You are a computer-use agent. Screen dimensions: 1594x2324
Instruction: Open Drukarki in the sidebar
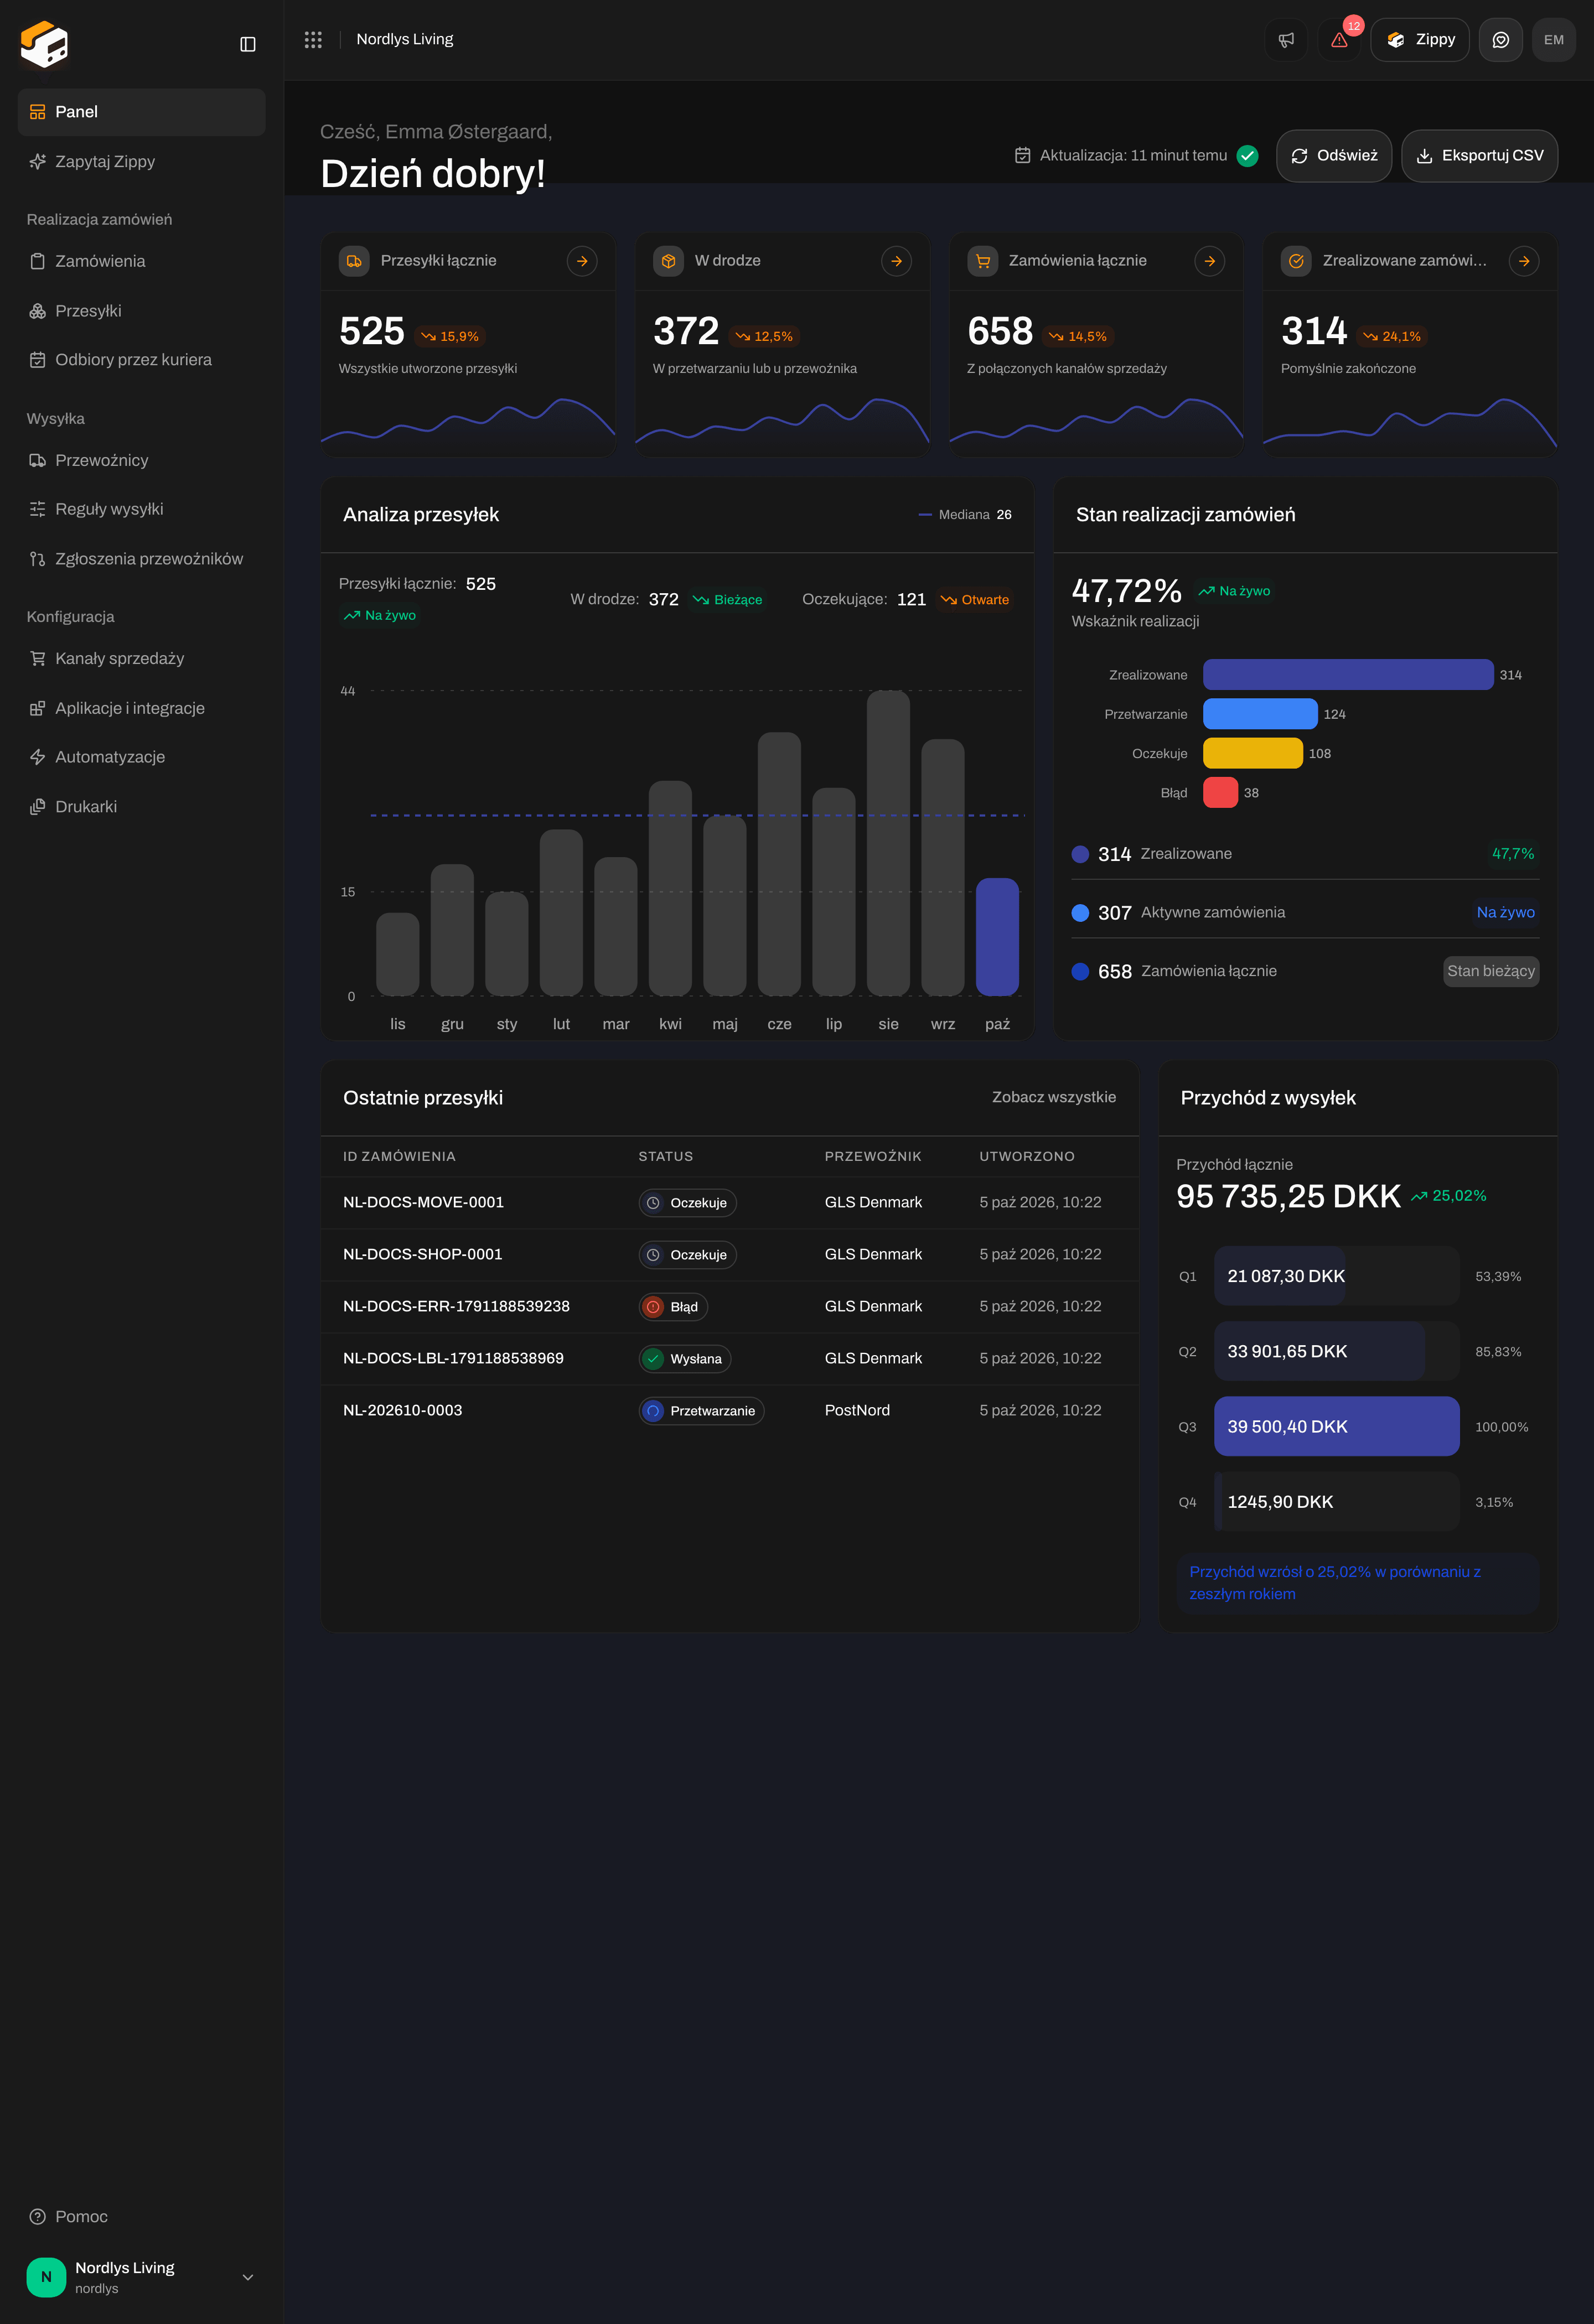point(141,807)
